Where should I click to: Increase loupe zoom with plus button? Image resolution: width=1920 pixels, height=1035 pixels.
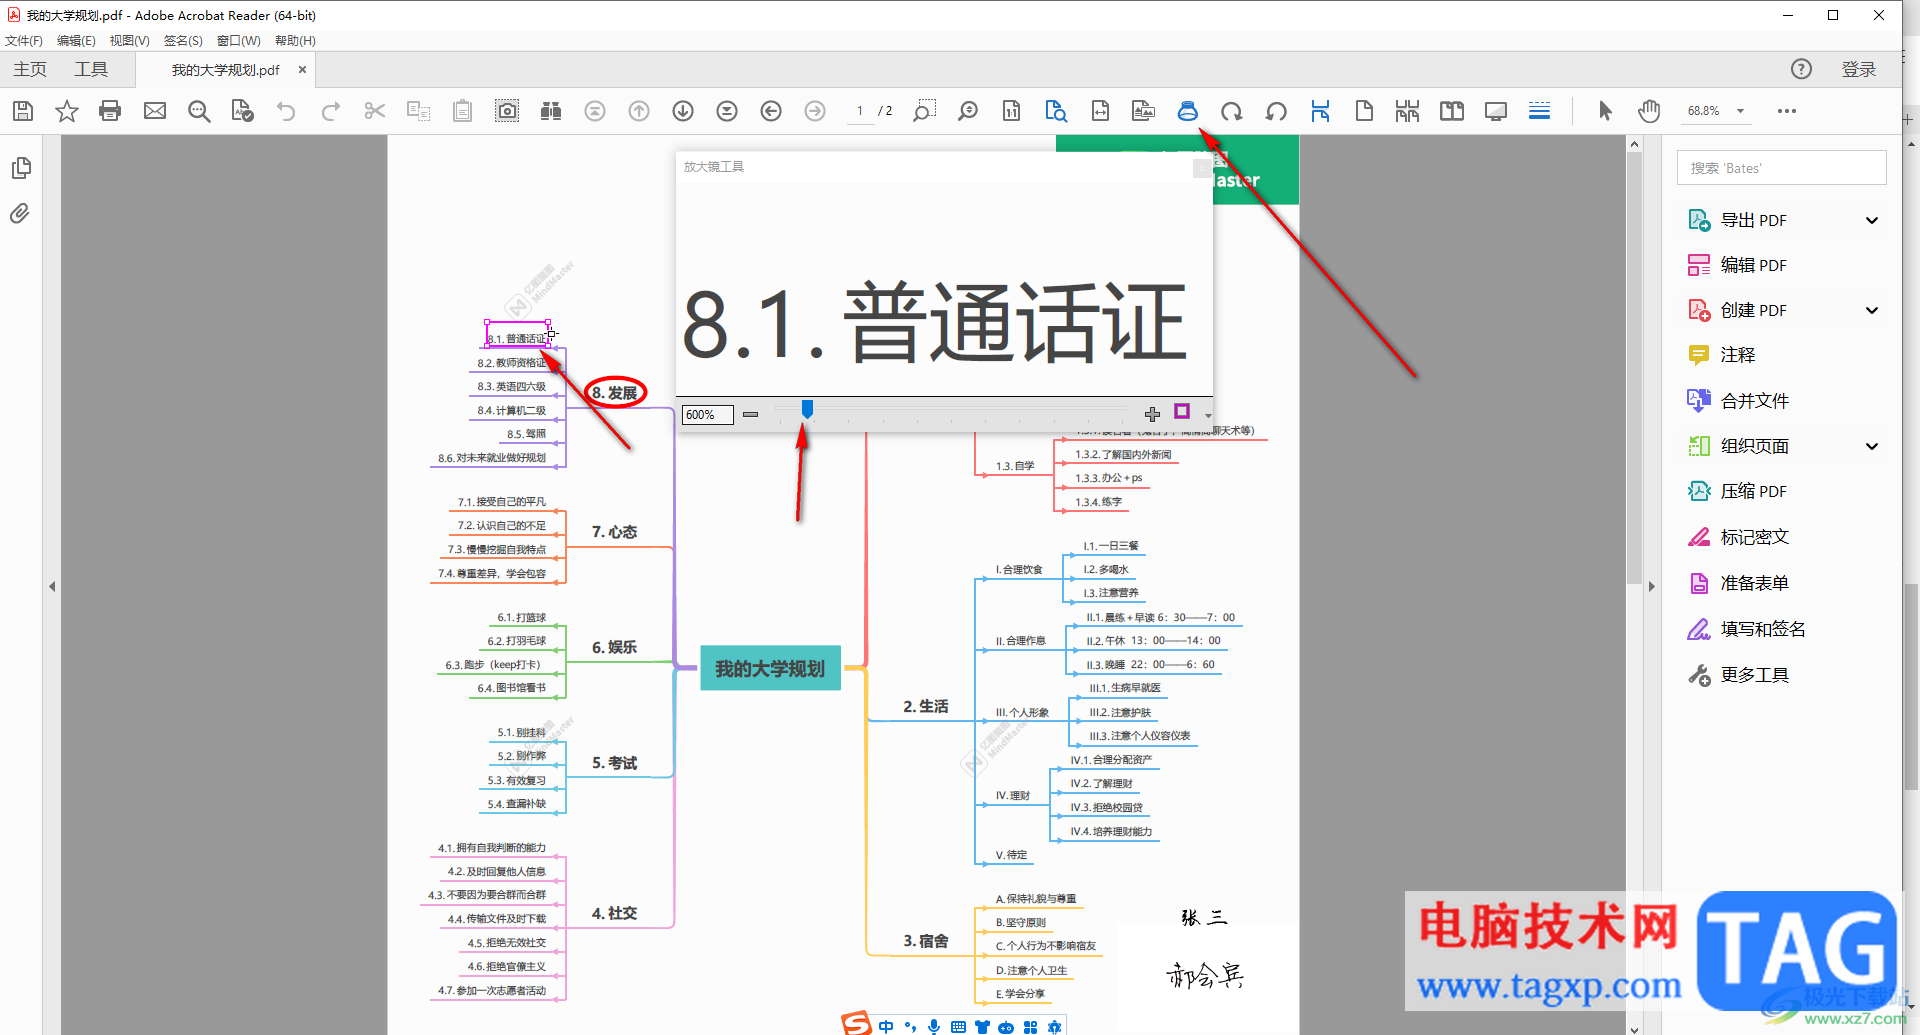(x=1152, y=414)
